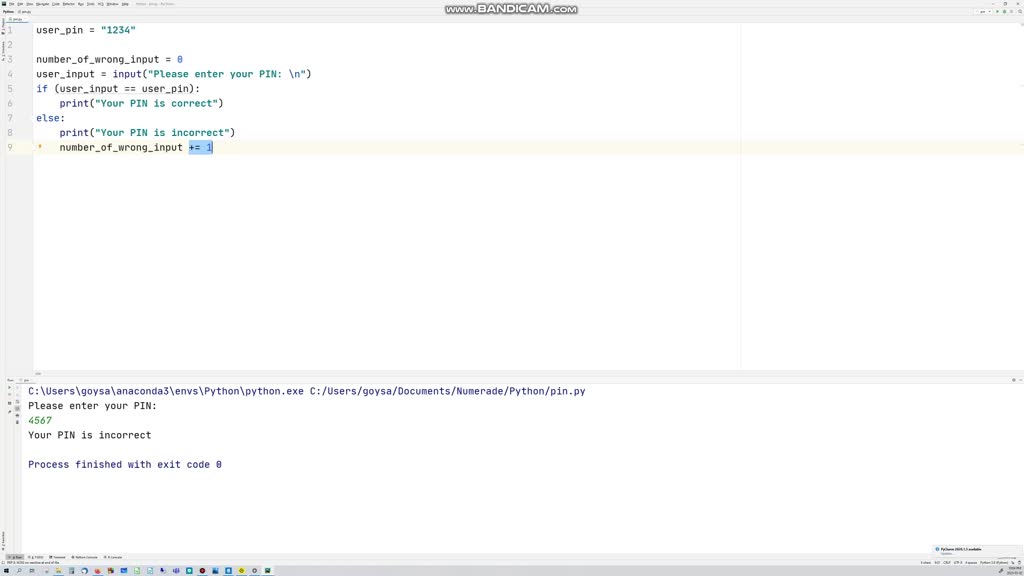Image resolution: width=1024 pixels, height=576 pixels.
Task: Click on code line 1 user_pin assignment
Action: (x=86, y=30)
